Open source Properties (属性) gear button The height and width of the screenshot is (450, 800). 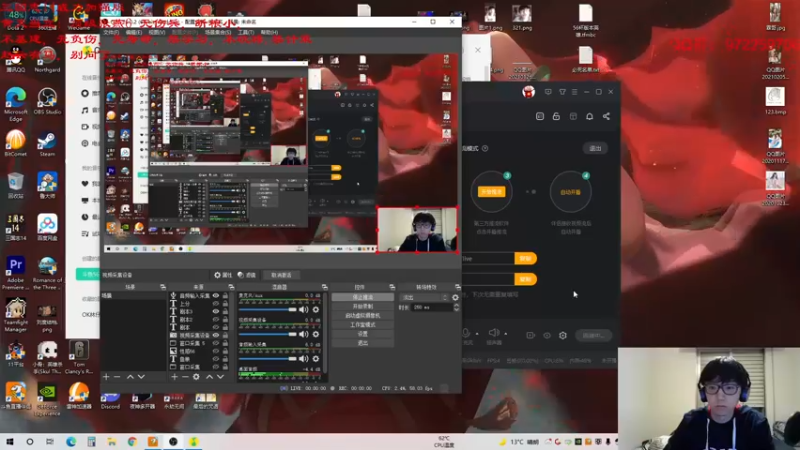pyautogui.click(x=223, y=275)
